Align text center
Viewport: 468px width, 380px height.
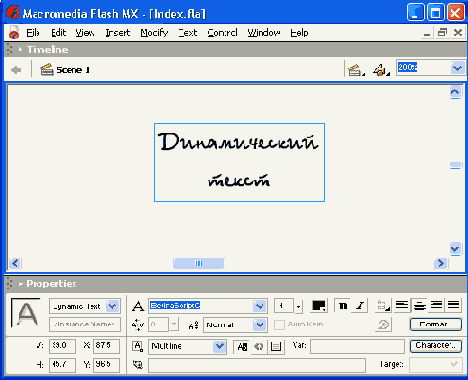(419, 305)
